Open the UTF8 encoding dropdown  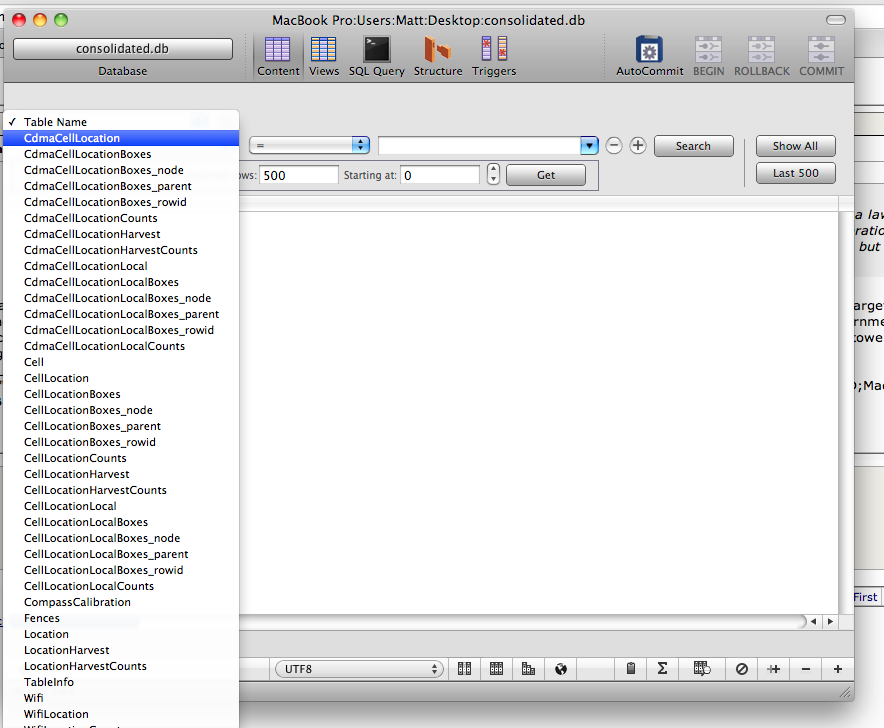(x=359, y=669)
